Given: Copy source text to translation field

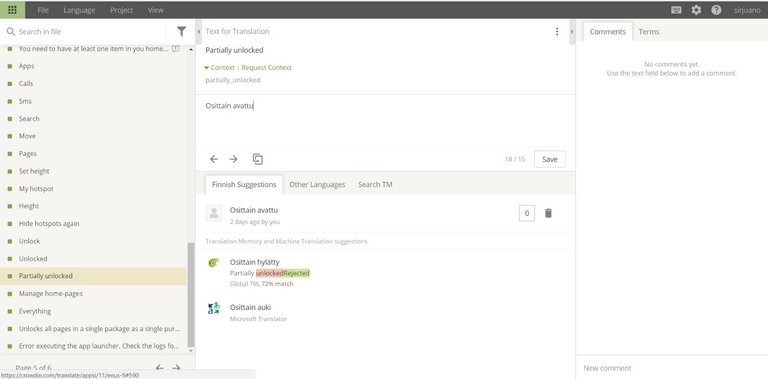Looking at the screenshot, I should click(x=258, y=159).
